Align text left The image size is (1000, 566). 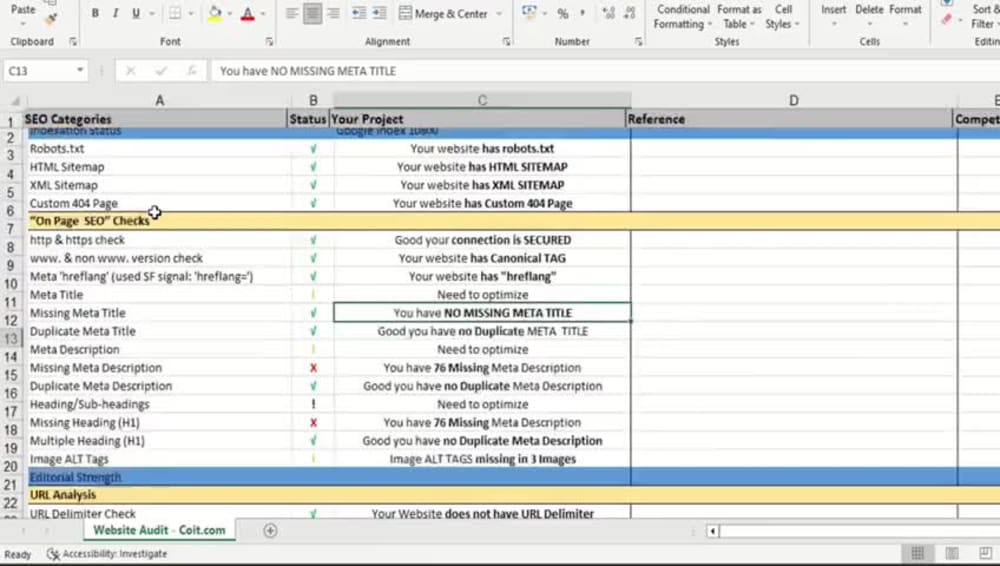[291, 13]
